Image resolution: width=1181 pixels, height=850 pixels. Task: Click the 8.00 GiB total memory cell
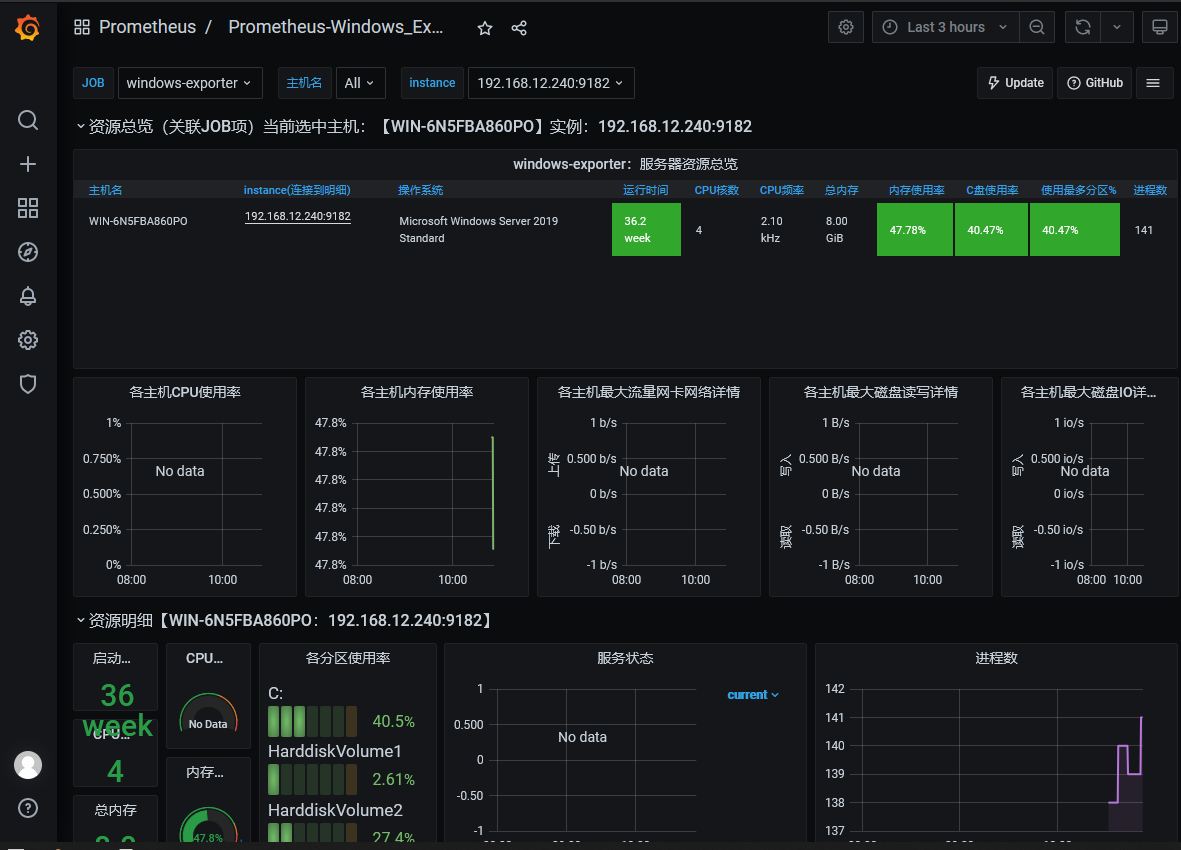point(836,230)
